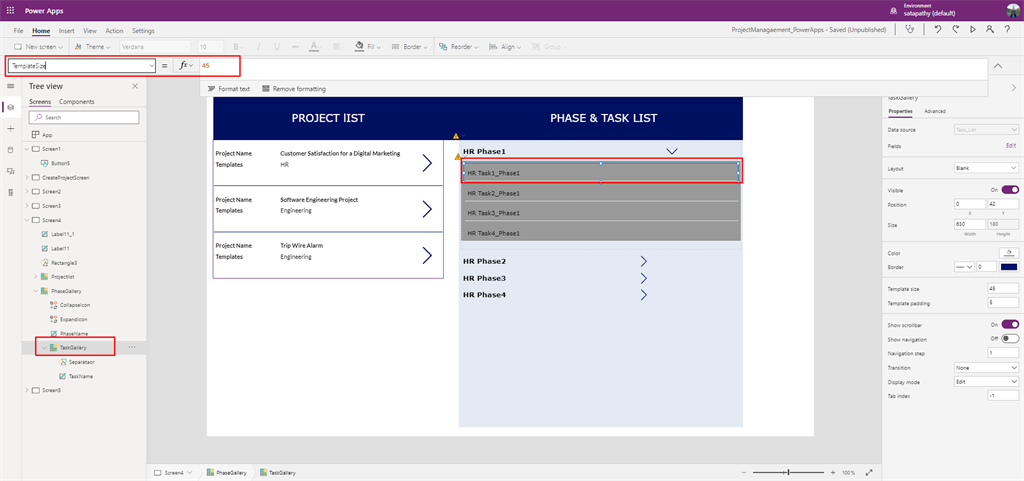Expand CreateProjectScreen tree node

(x=27, y=178)
